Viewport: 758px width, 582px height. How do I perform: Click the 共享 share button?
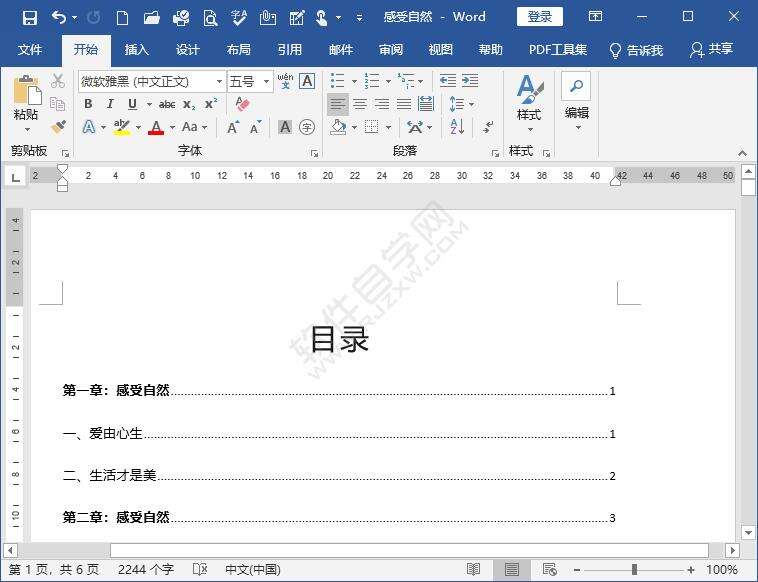pyautogui.click(x=711, y=50)
